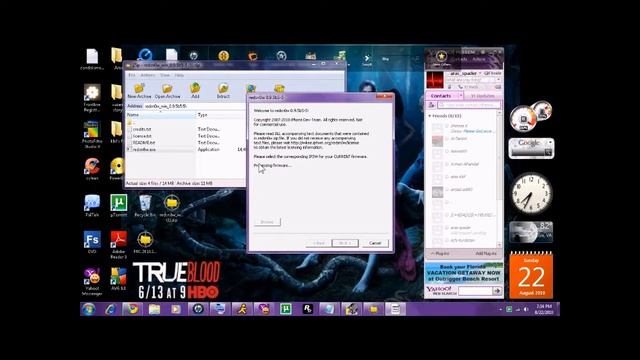Open Yahoo Messenger desktop shortcut

point(92,282)
